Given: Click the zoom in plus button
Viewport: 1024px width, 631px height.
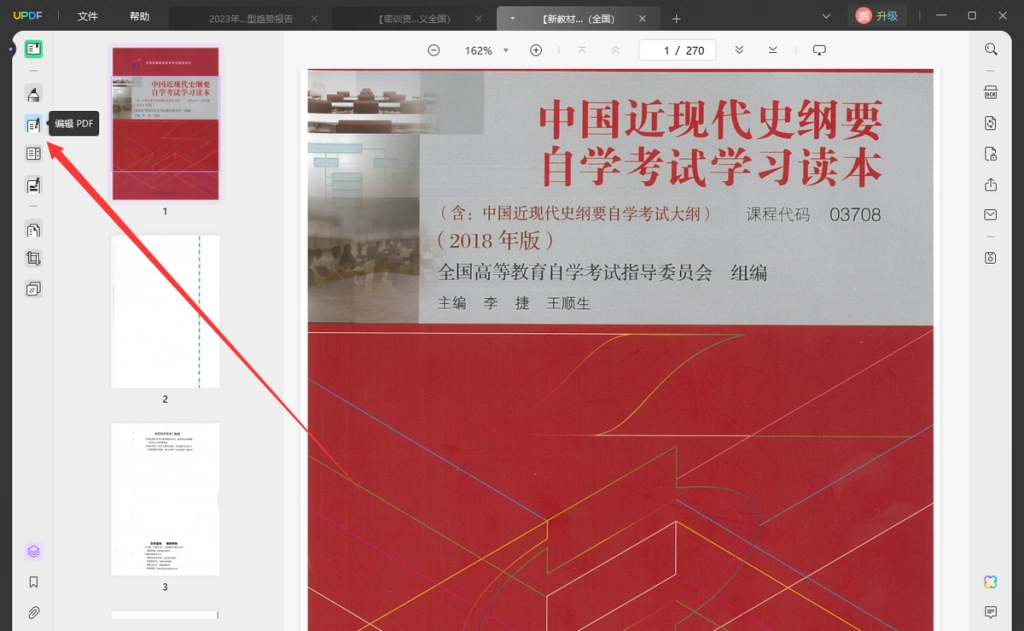Looking at the screenshot, I should 536,50.
